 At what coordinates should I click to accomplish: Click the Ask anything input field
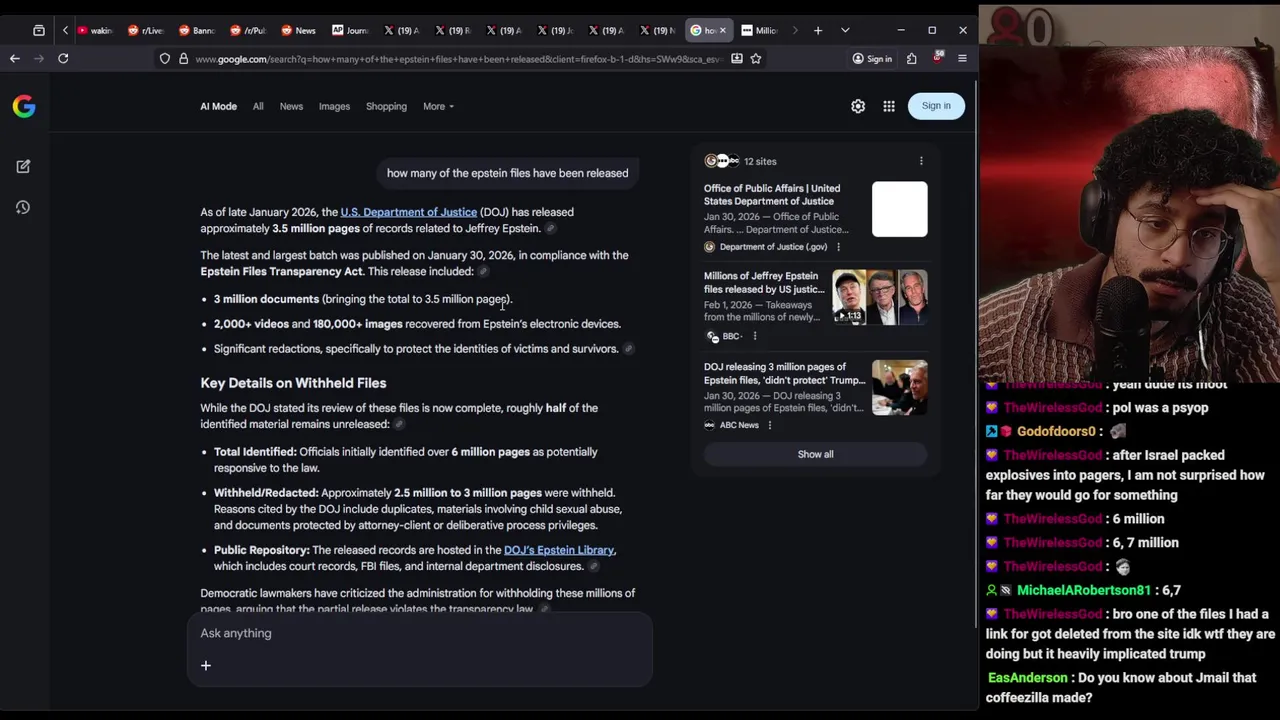pyautogui.click(x=419, y=633)
